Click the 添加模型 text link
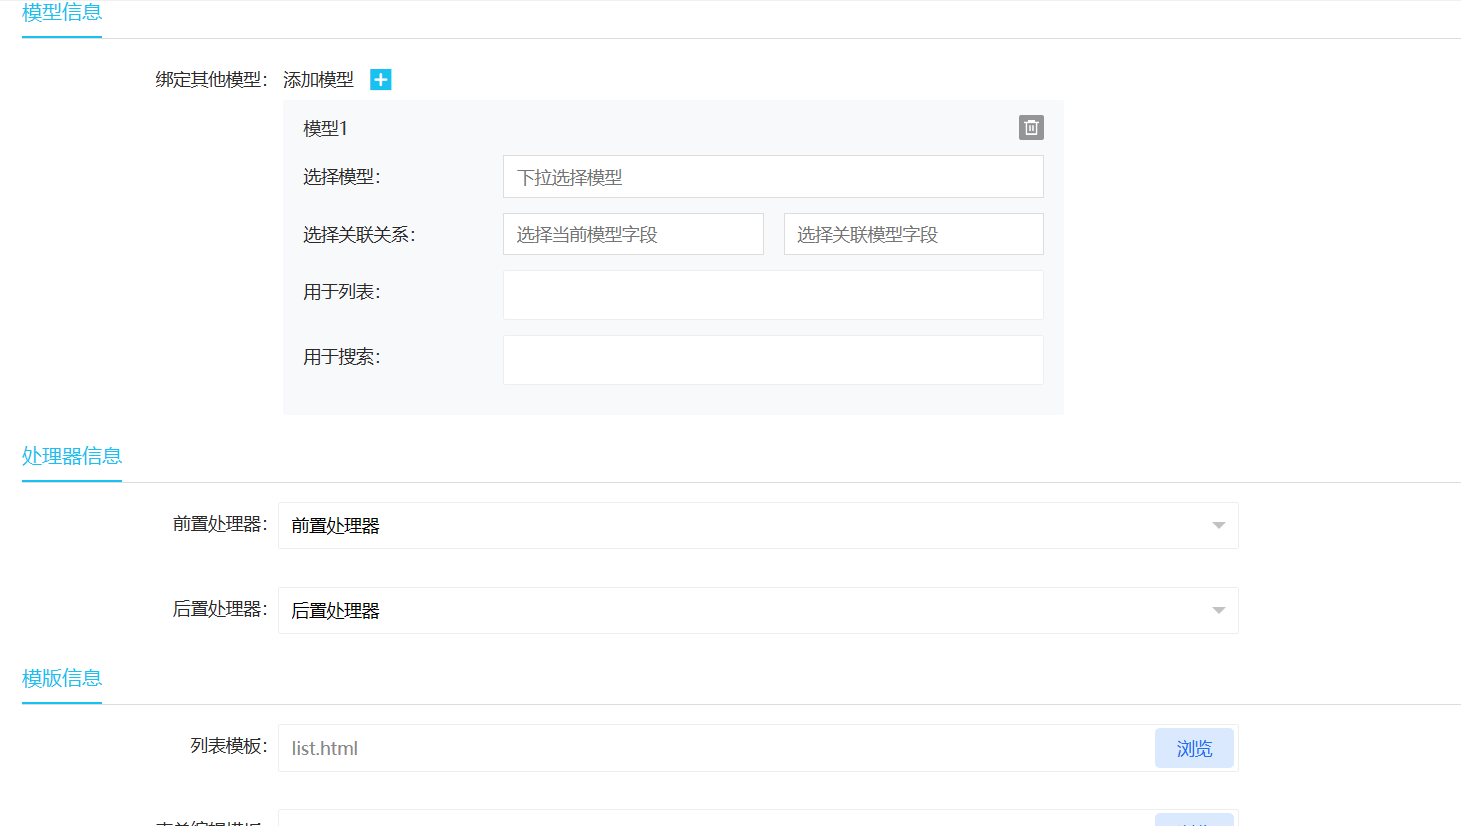1461x826 pixels. (x=318, y=80)
